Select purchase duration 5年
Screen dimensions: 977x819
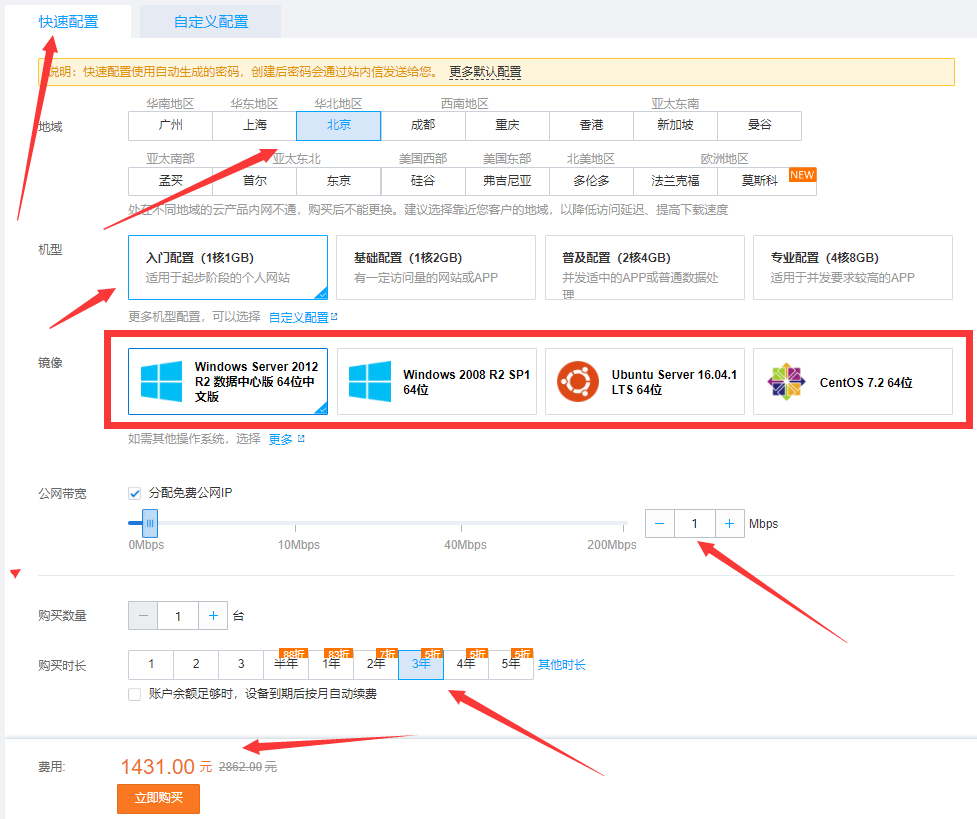[511, 664]
